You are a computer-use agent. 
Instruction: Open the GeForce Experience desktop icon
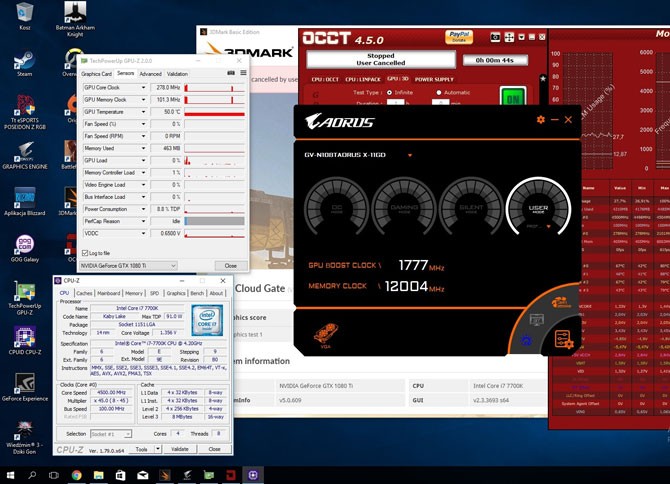coord(25,383)
